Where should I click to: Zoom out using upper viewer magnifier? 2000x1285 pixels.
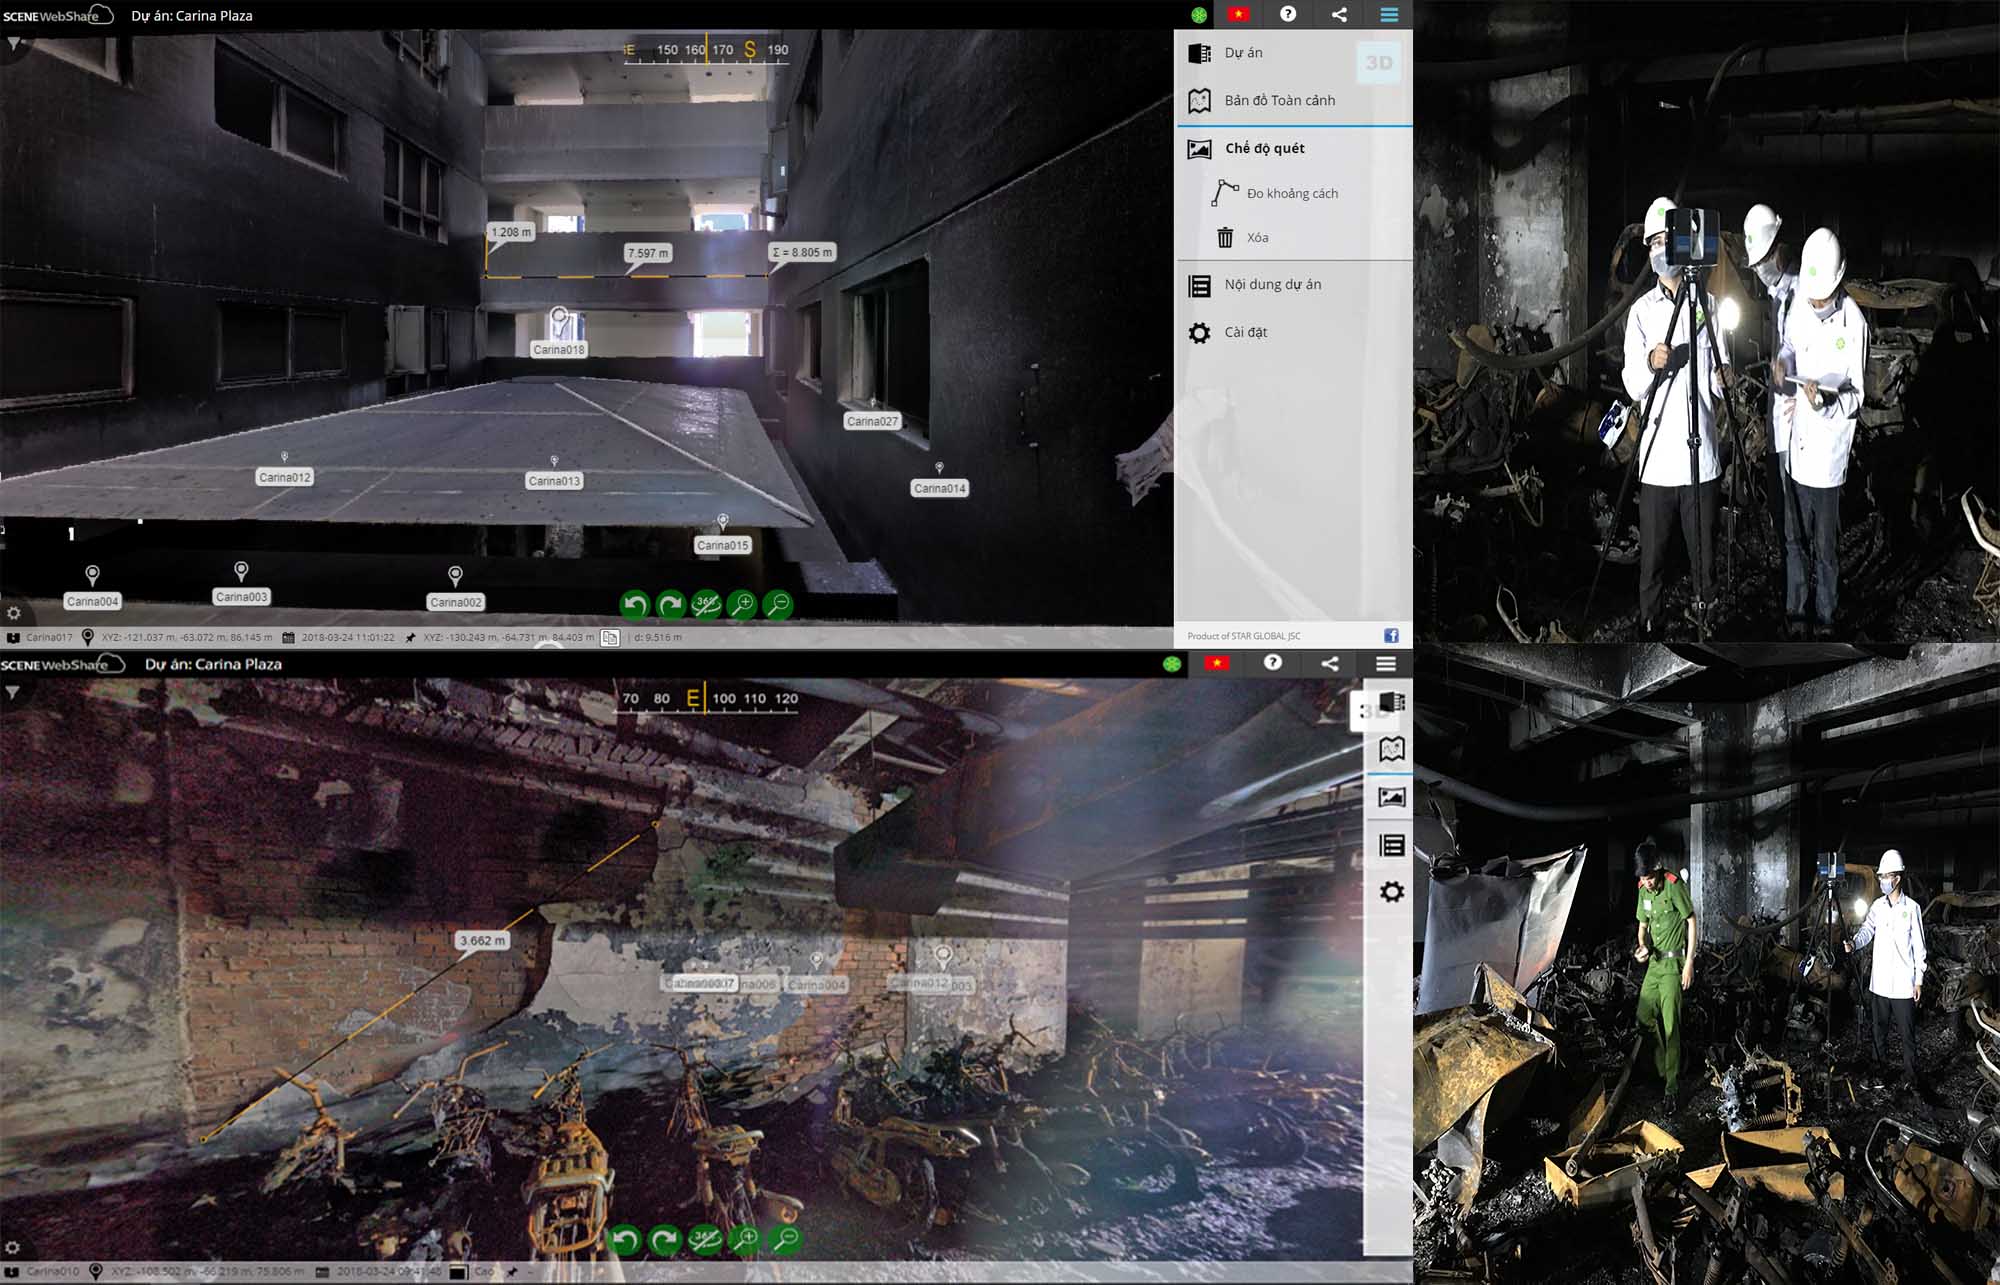click(778, 604)
